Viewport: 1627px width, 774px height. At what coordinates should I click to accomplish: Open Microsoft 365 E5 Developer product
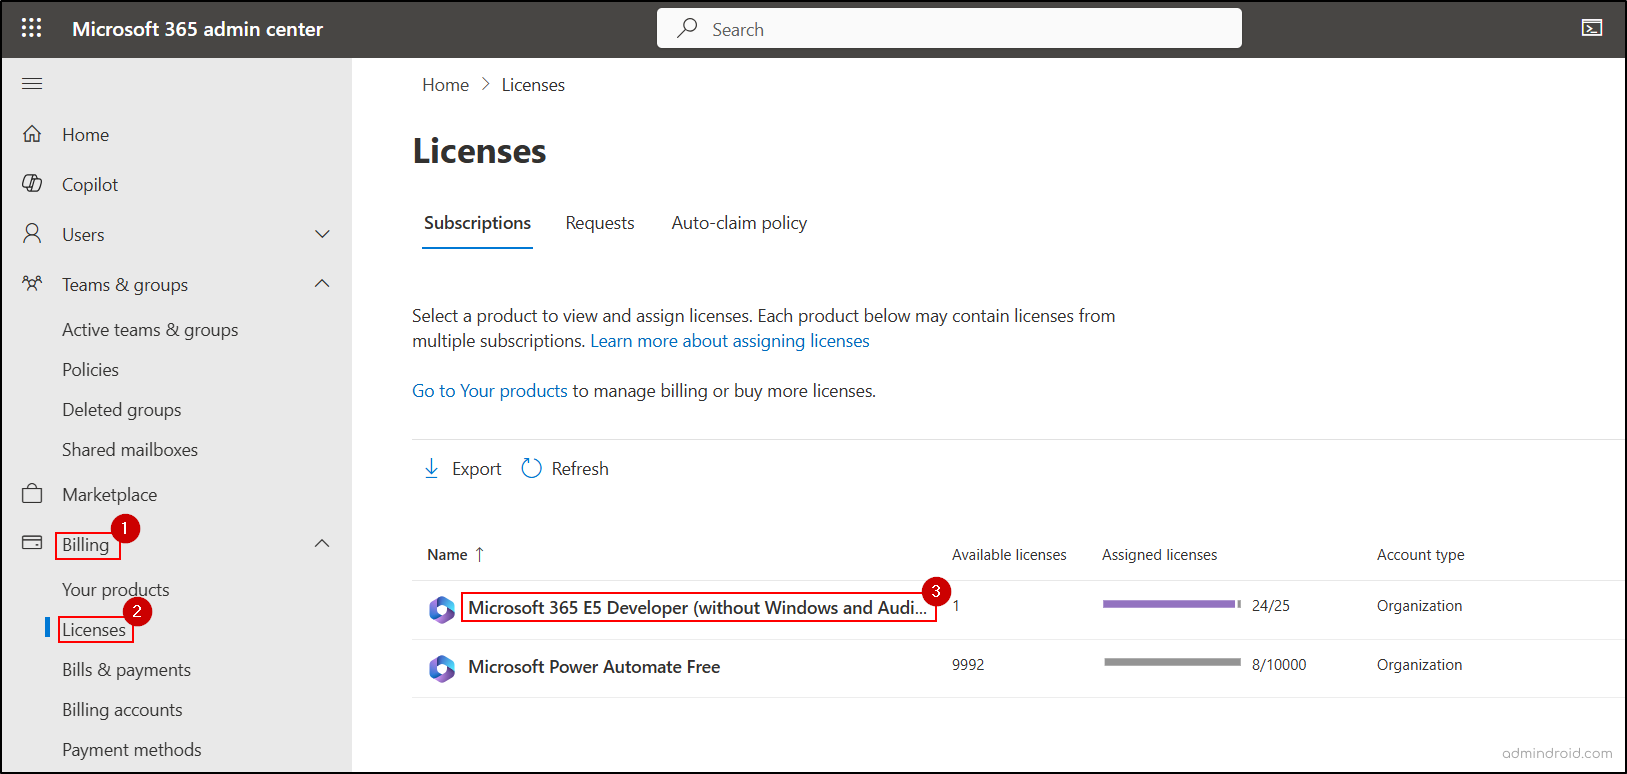[697, 608]
